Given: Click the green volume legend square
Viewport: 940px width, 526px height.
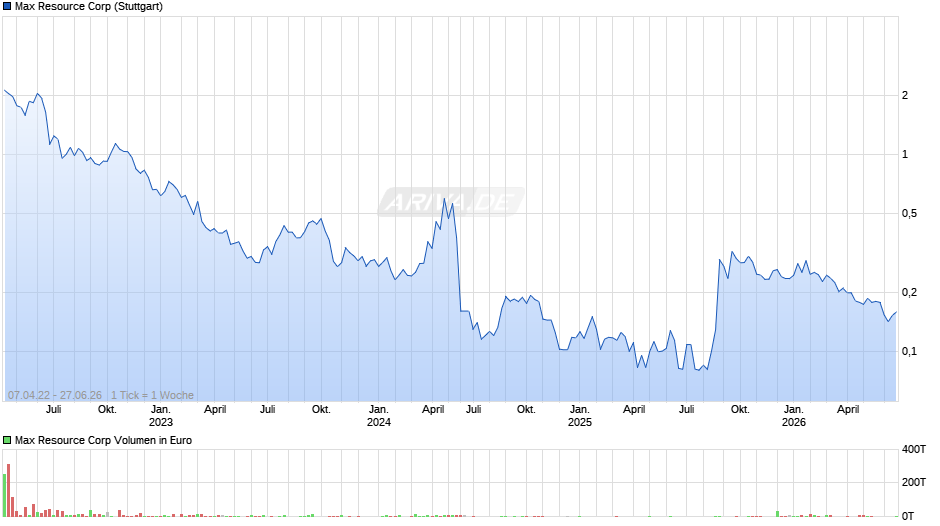Looking at the screenshot, I should click(x=7, y=440).
